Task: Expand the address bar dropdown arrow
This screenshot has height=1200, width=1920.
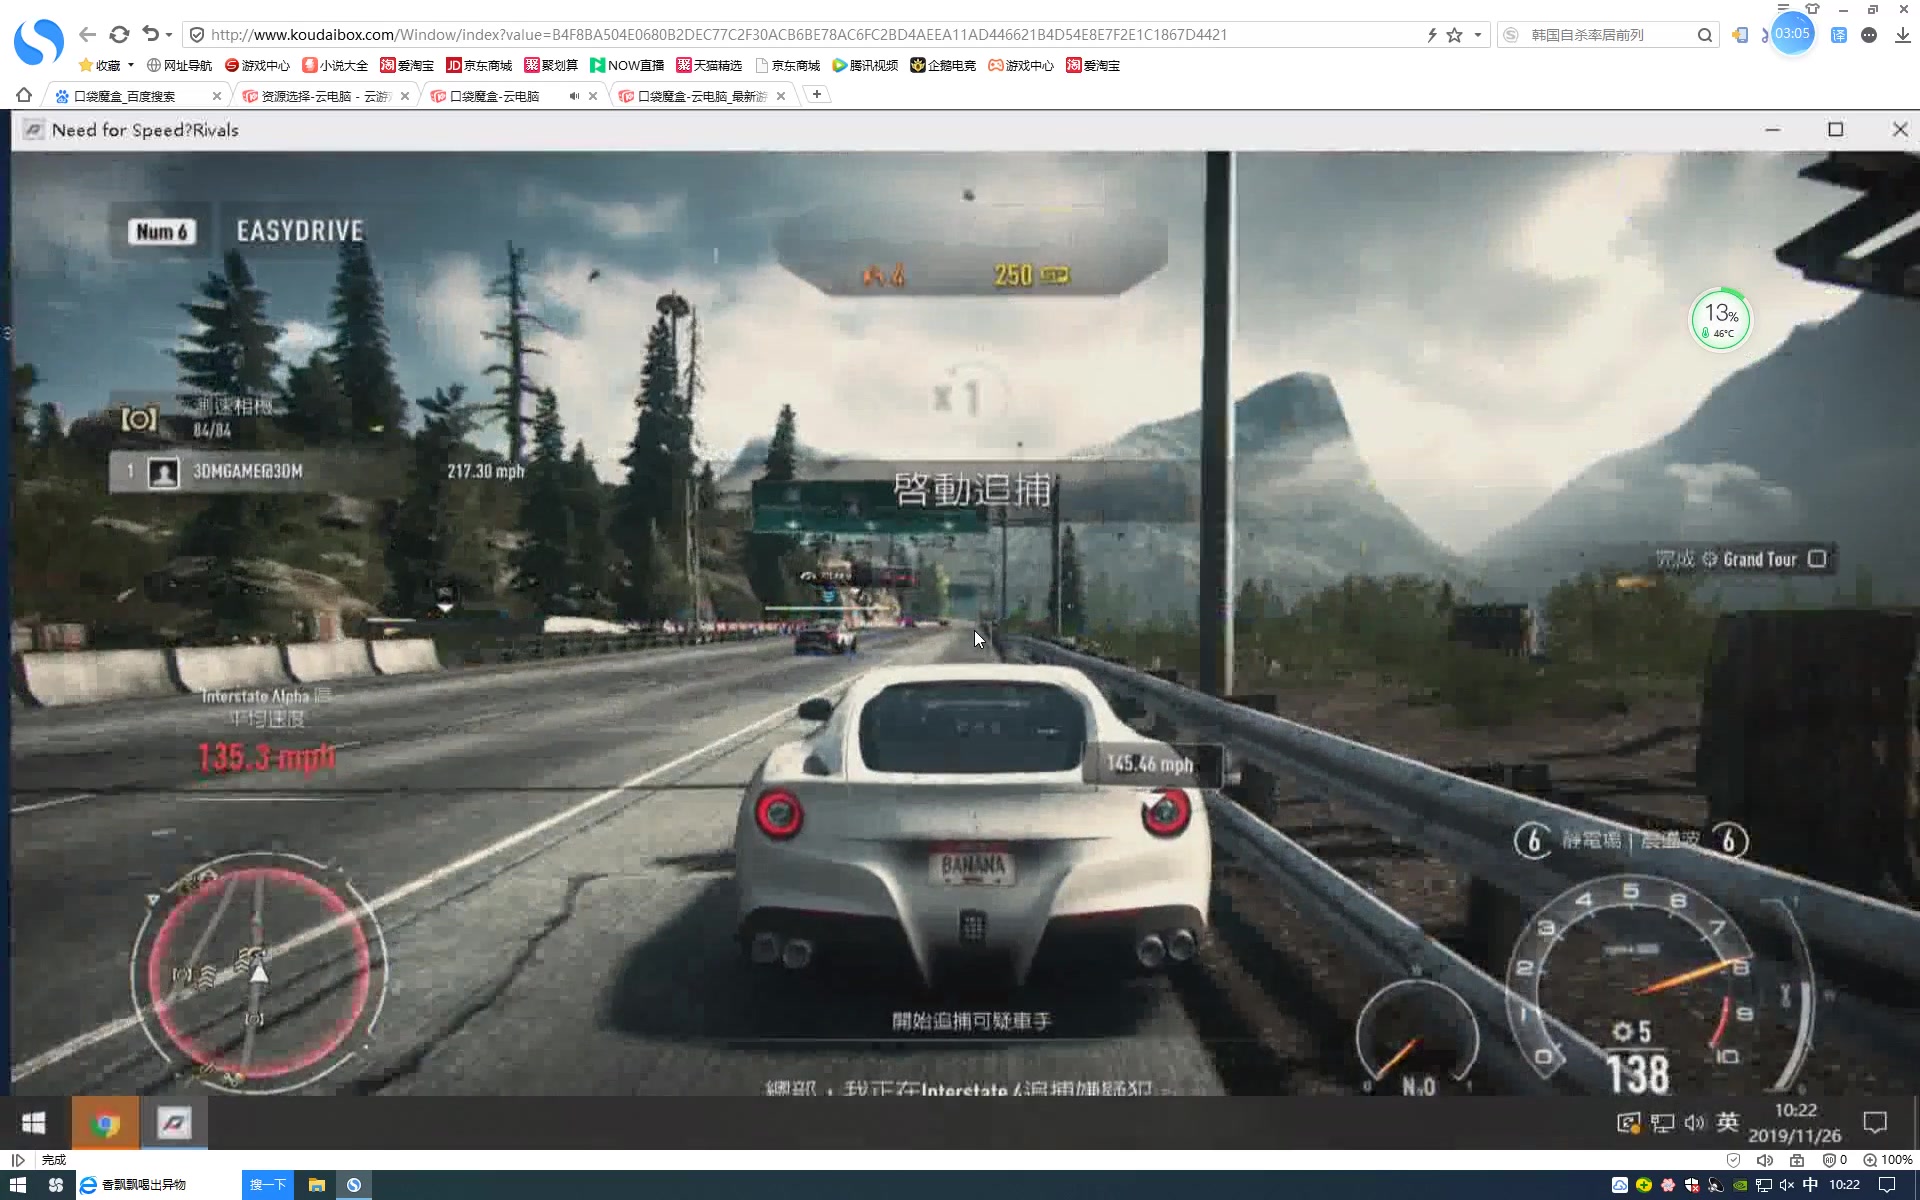Action: tap(1477, 35)
